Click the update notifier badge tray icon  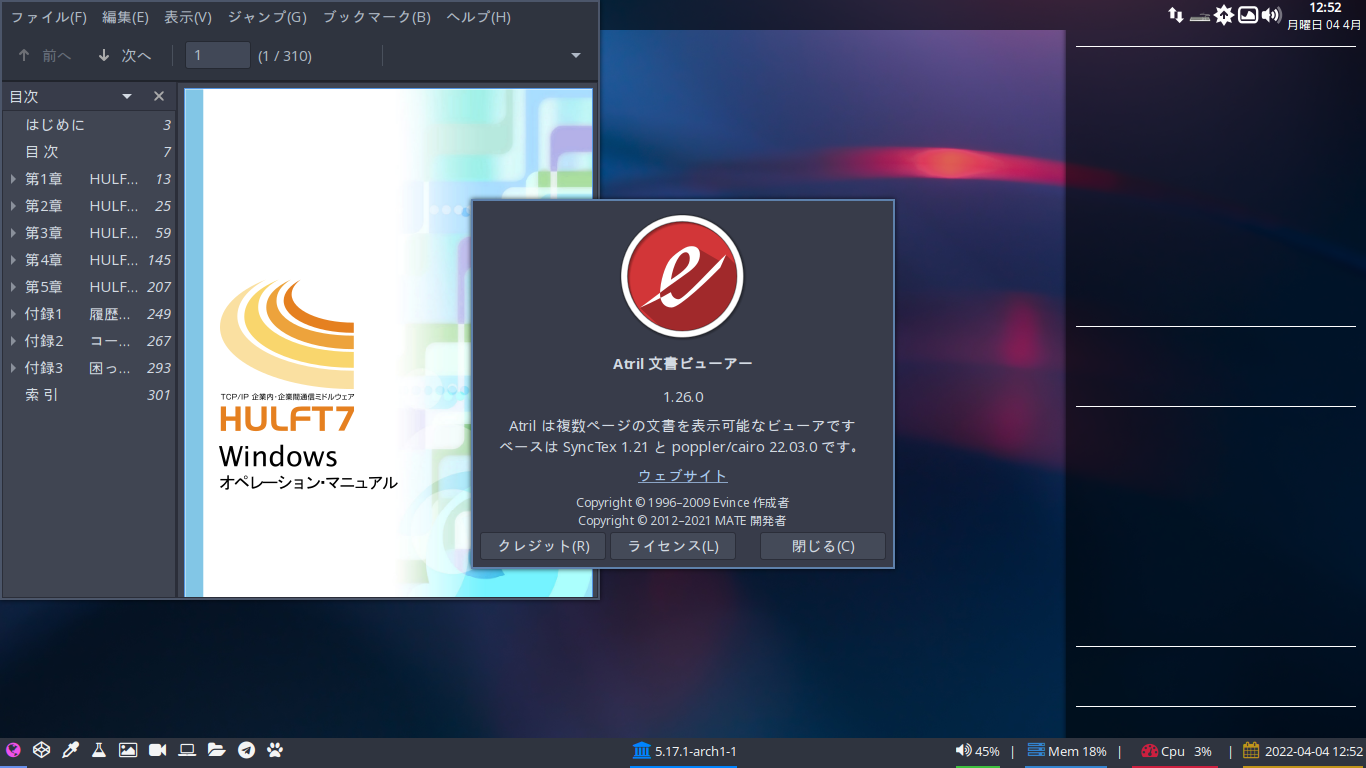pos(1224,15)
